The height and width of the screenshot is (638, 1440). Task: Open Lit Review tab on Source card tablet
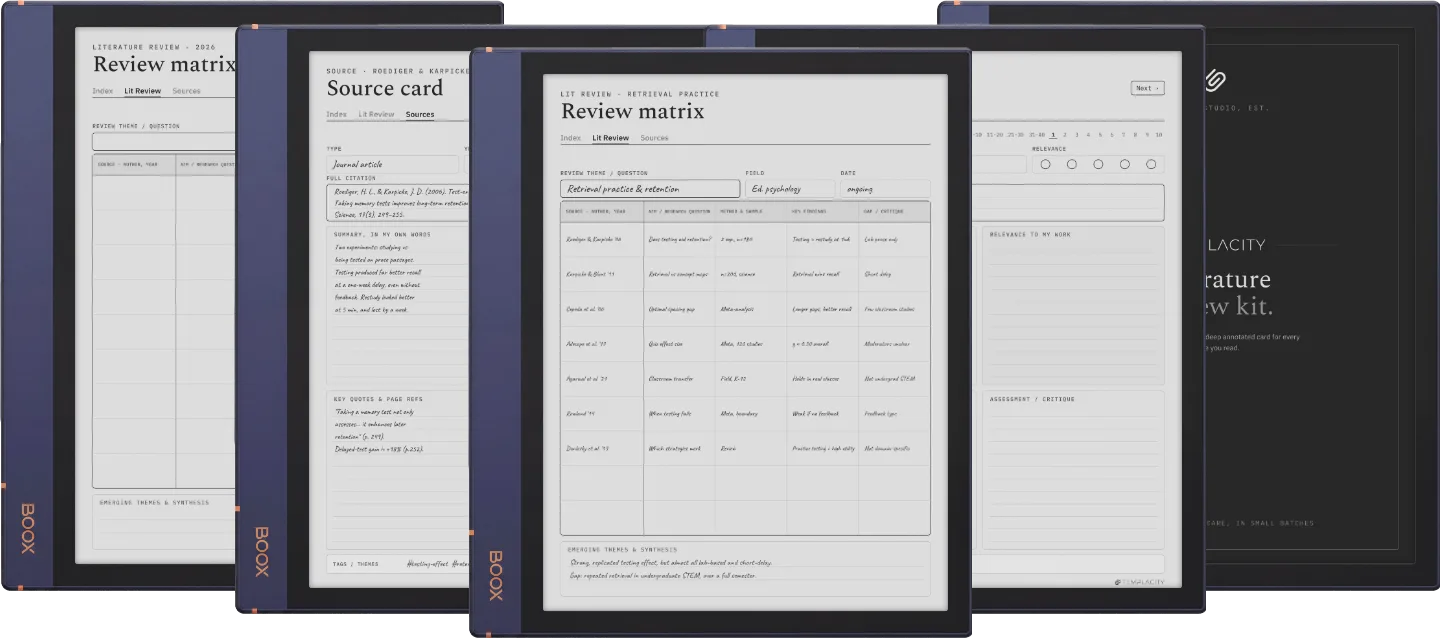pyautogui.click(x=376, y=114)
